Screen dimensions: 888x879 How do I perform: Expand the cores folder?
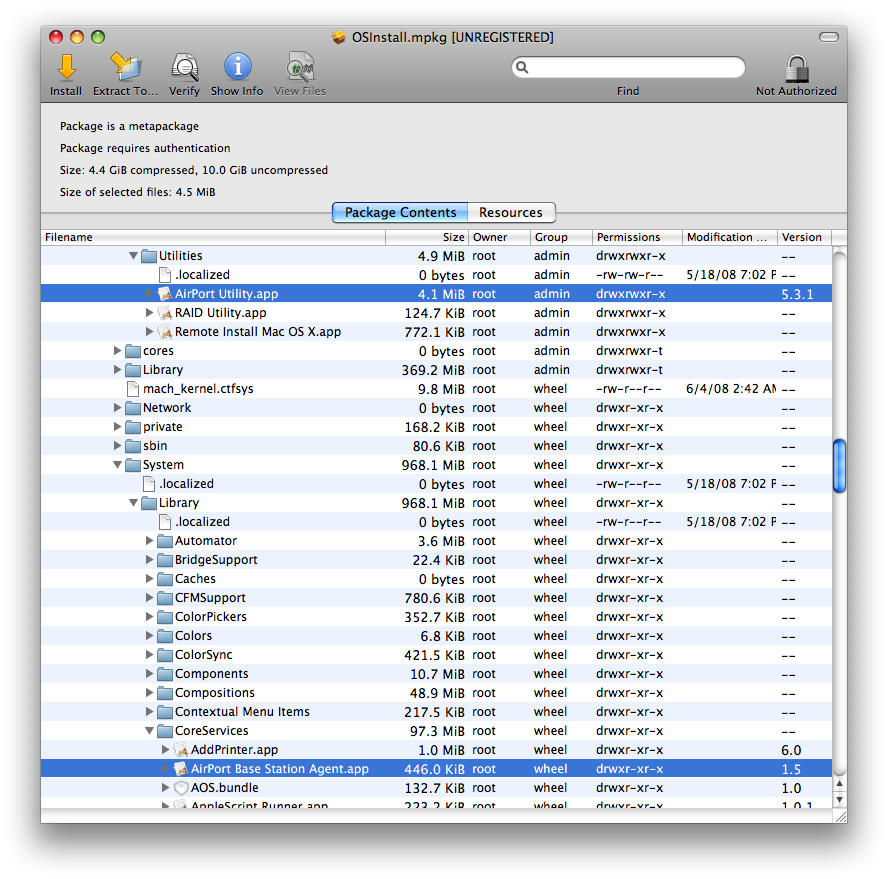tap(117, 351)
